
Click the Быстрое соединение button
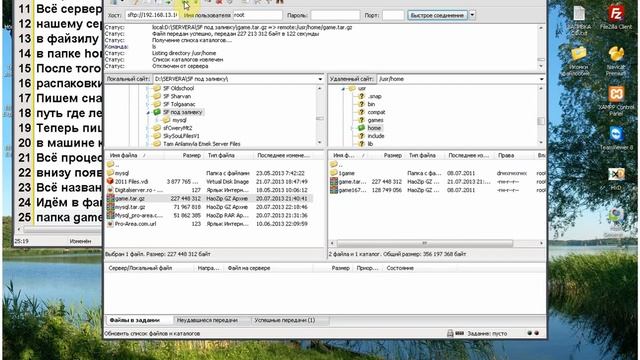[x=437, y=15]
